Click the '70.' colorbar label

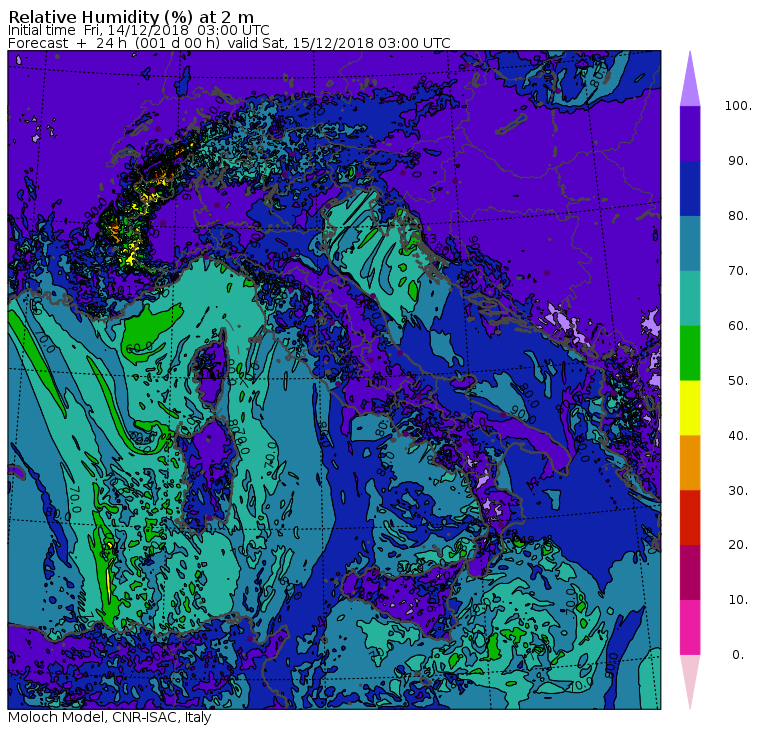tap(738, 270)
